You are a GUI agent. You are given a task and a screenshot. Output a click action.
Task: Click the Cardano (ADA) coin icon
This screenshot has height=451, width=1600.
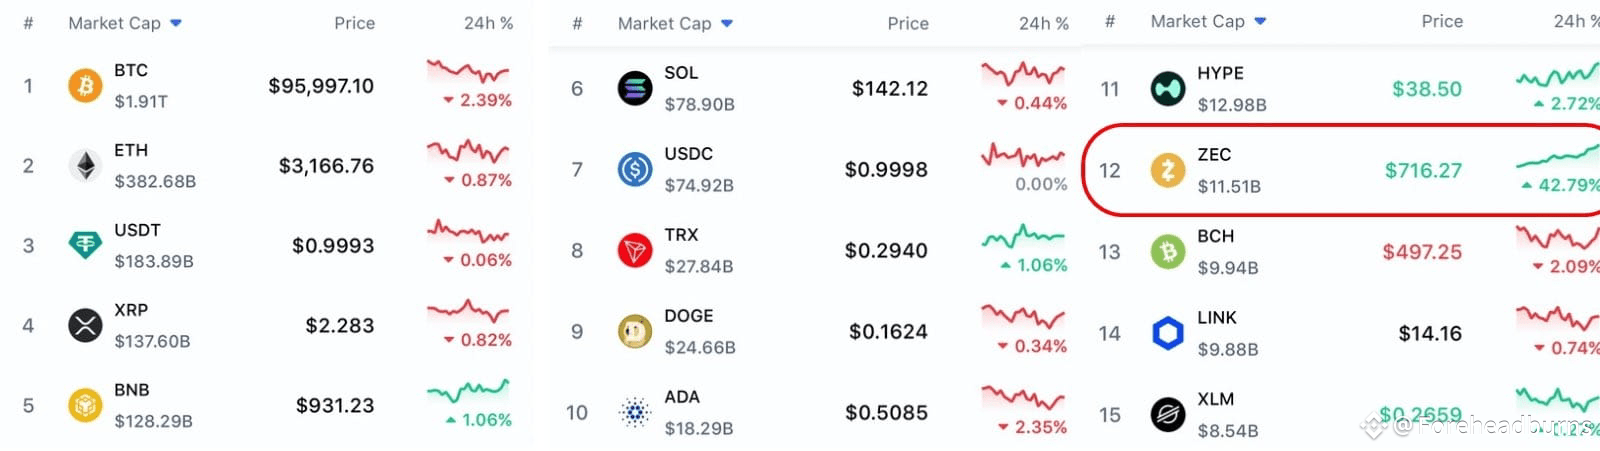click(635, 413)
